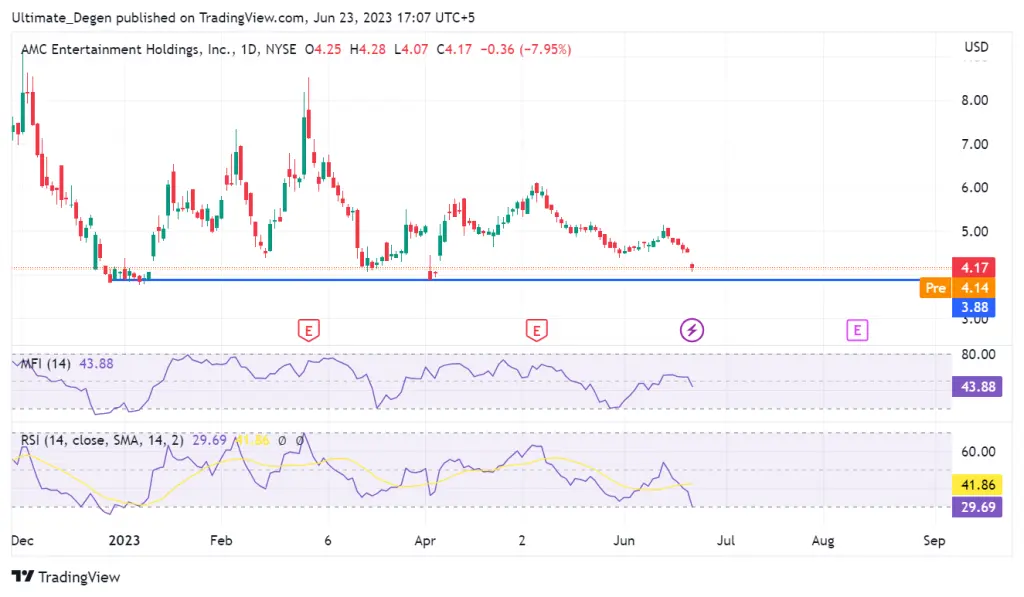Click the yellow 41.86 RSI SMA label
1024x597 pixels.
pyautogui.click(x=977, y=485)
